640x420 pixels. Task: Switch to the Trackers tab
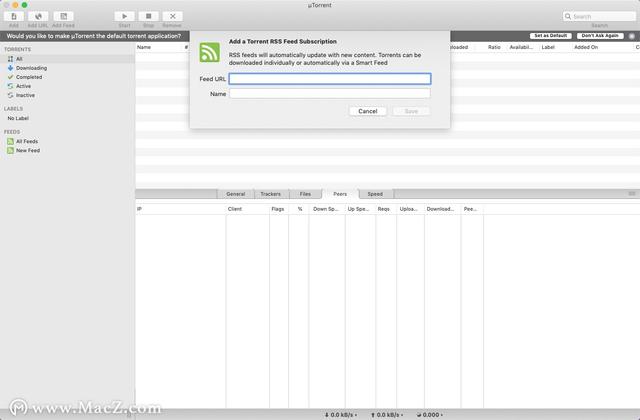tap(271, 194)
